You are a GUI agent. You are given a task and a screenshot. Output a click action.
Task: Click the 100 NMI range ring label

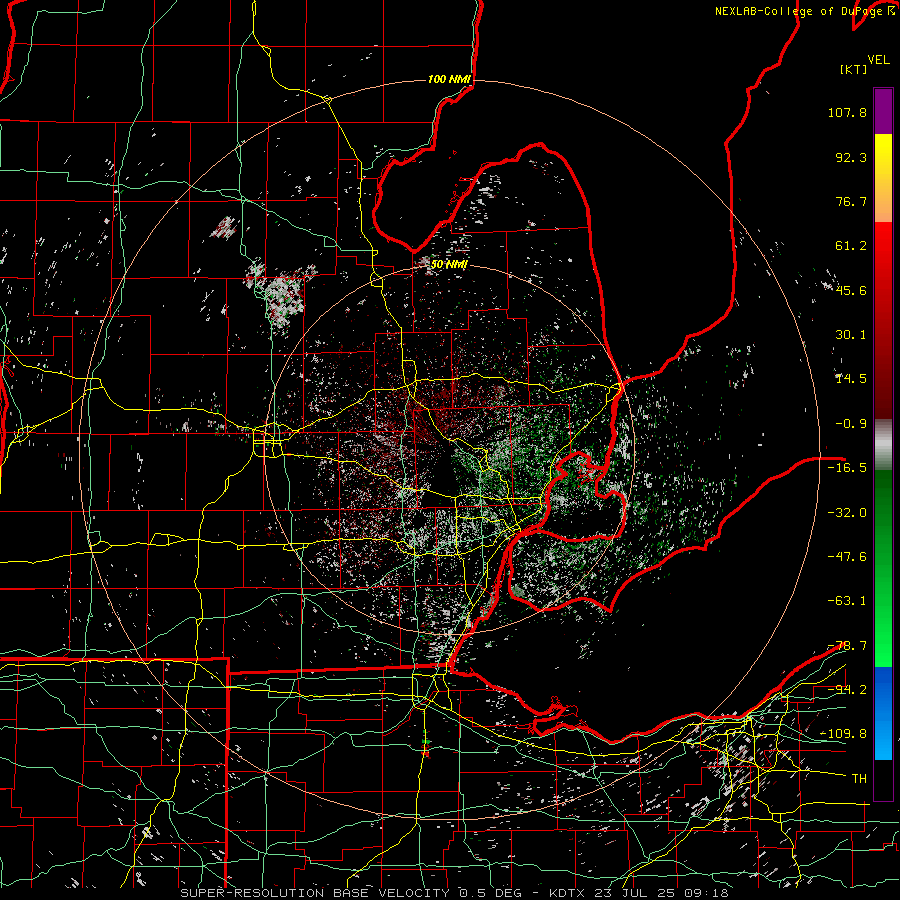tap(449, 79)
